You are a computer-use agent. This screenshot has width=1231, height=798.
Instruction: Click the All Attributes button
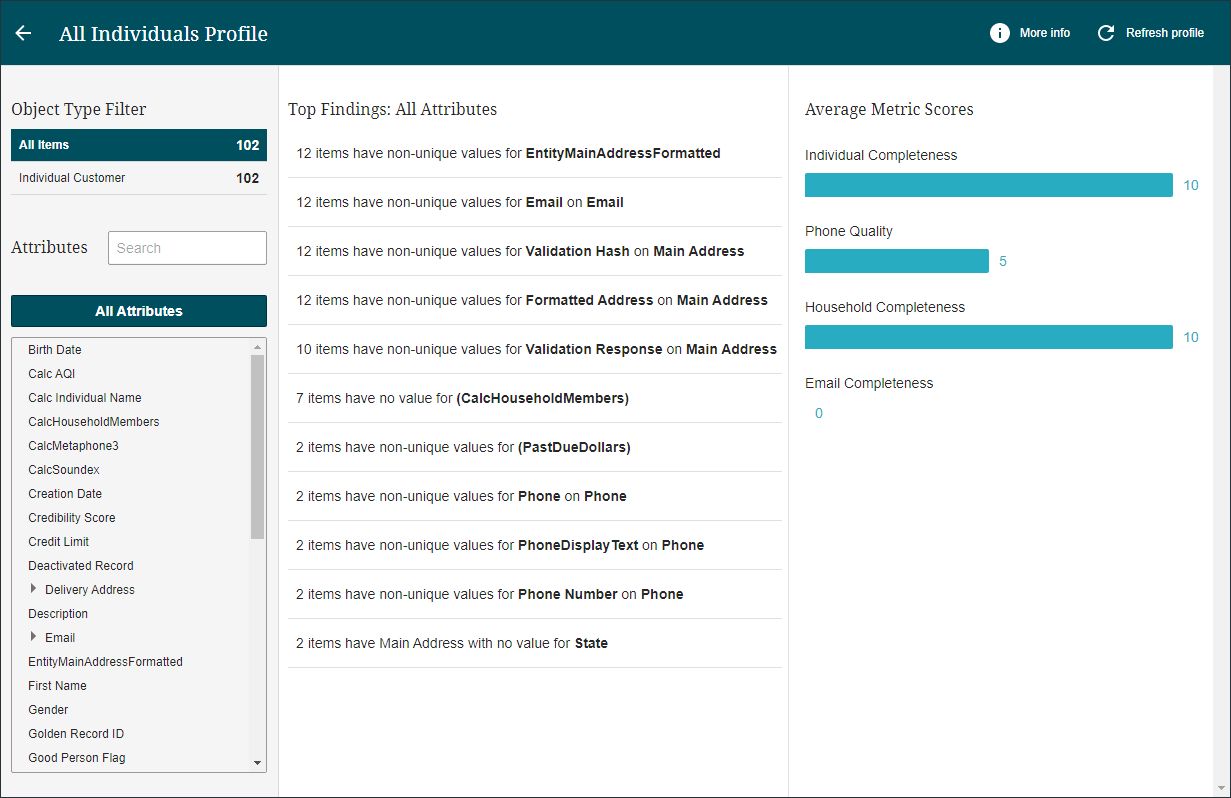(138, 311)
